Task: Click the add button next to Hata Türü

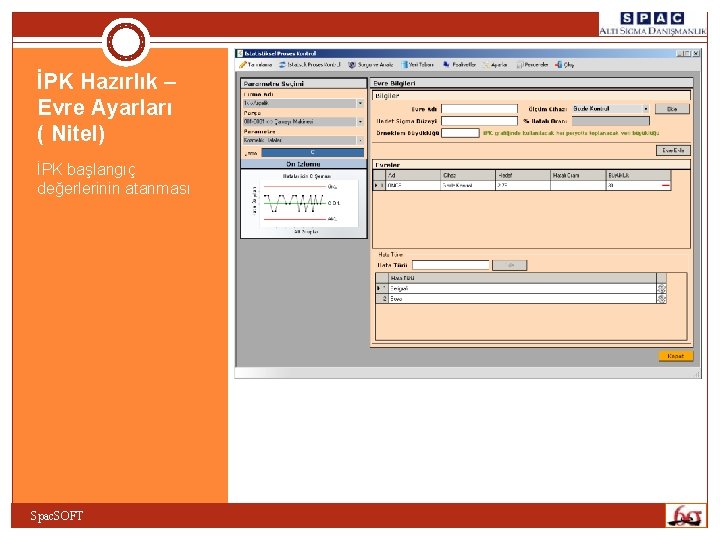Action: (509, 265)
